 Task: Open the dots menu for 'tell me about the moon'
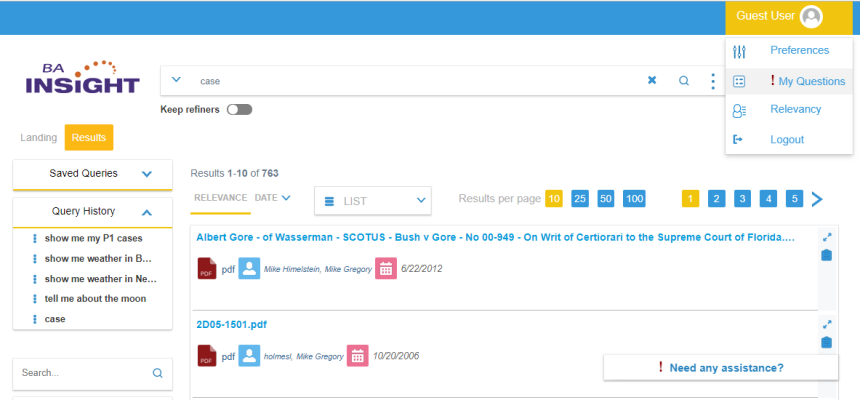pyautogui.click(x=35, y=299)
